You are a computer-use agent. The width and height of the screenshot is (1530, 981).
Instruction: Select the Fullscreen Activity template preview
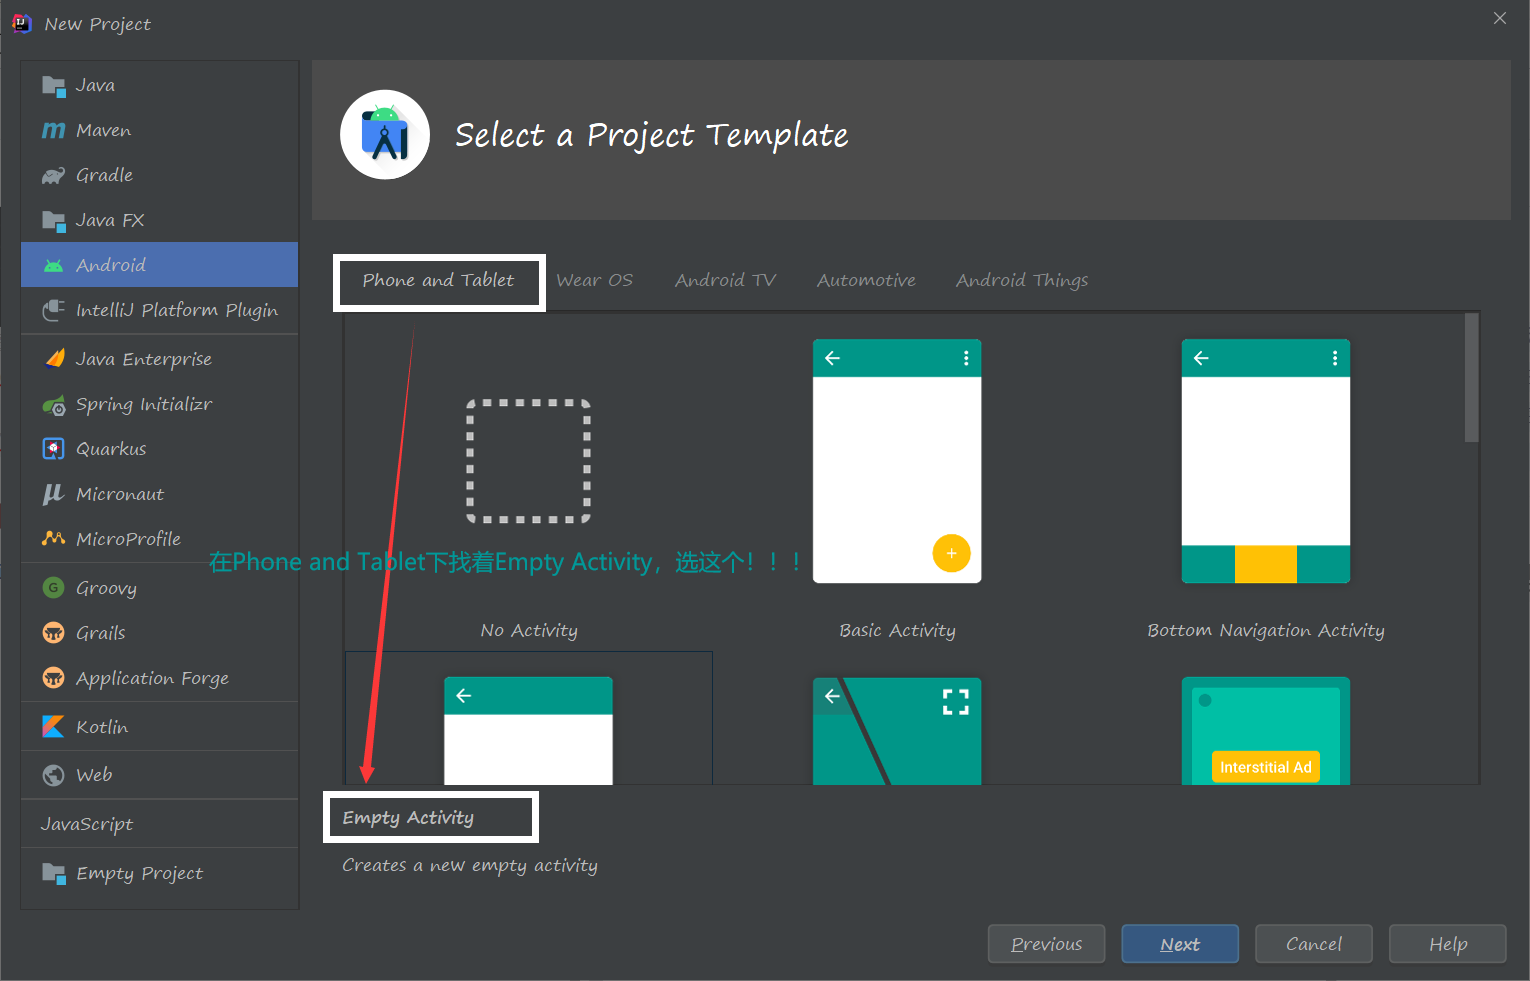[x=897, y=730]
